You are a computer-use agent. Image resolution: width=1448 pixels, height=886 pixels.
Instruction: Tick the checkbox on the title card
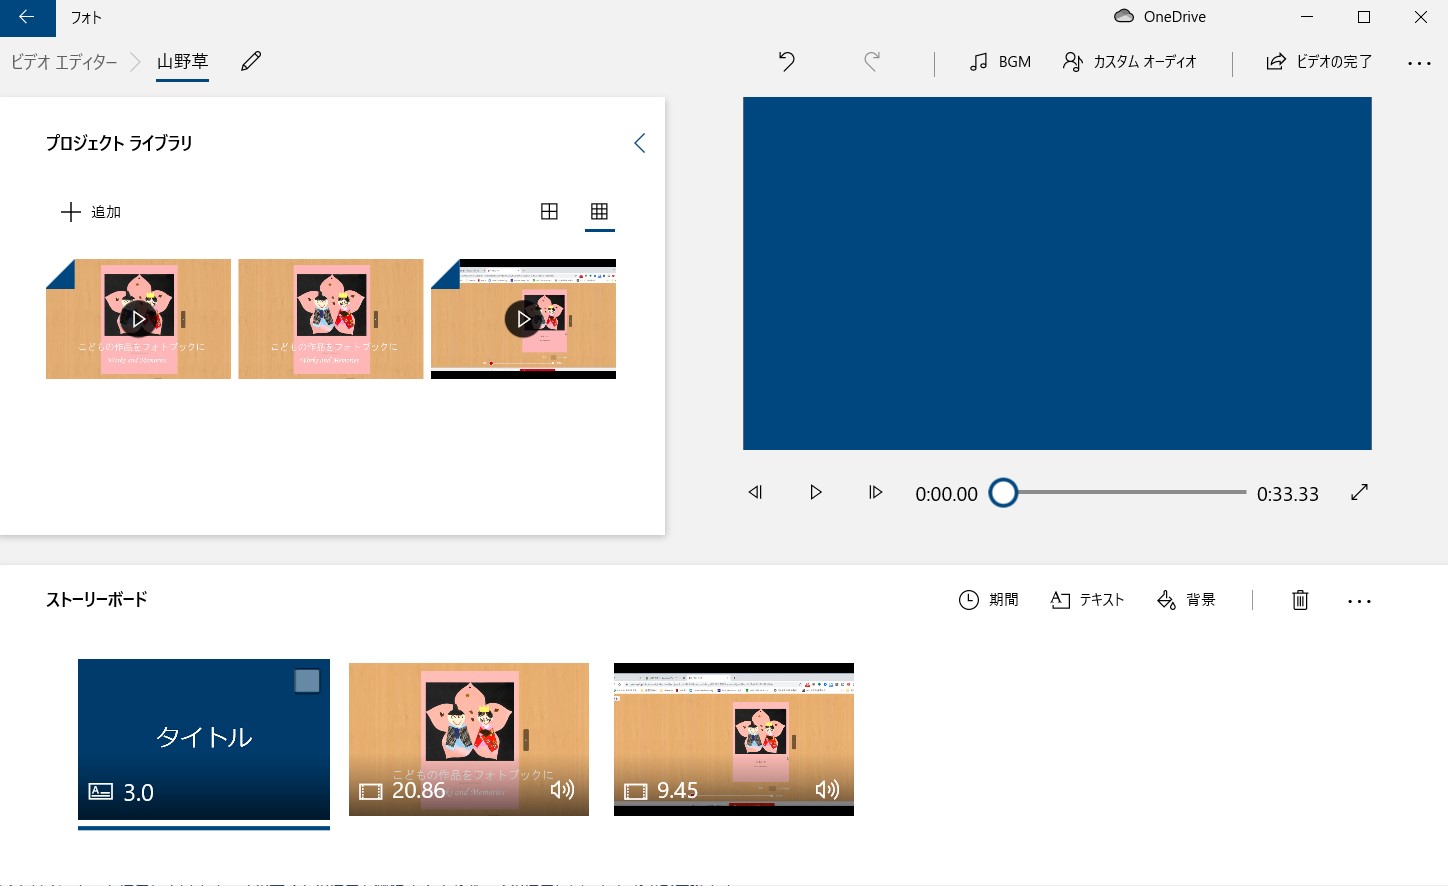coord(307,681)
